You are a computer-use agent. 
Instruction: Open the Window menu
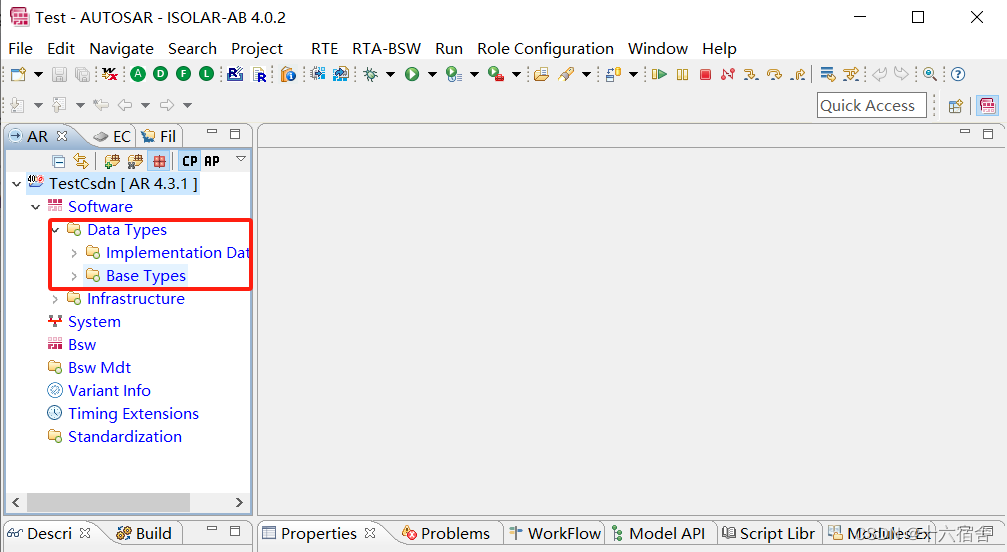tap(658, 49)
